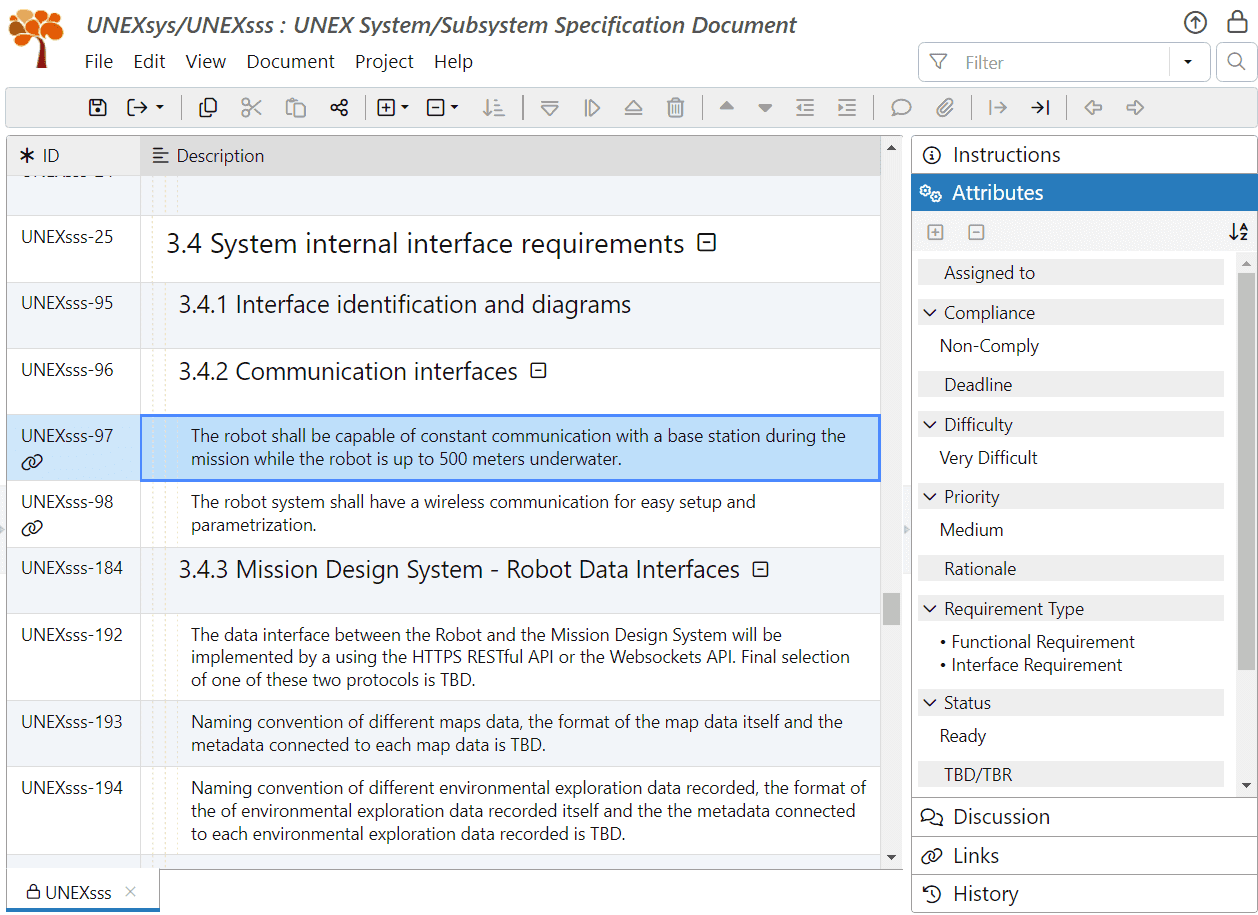Screen dimensions: 1258x915
Task: Click the Search magnifier button
Action: 1236,62
